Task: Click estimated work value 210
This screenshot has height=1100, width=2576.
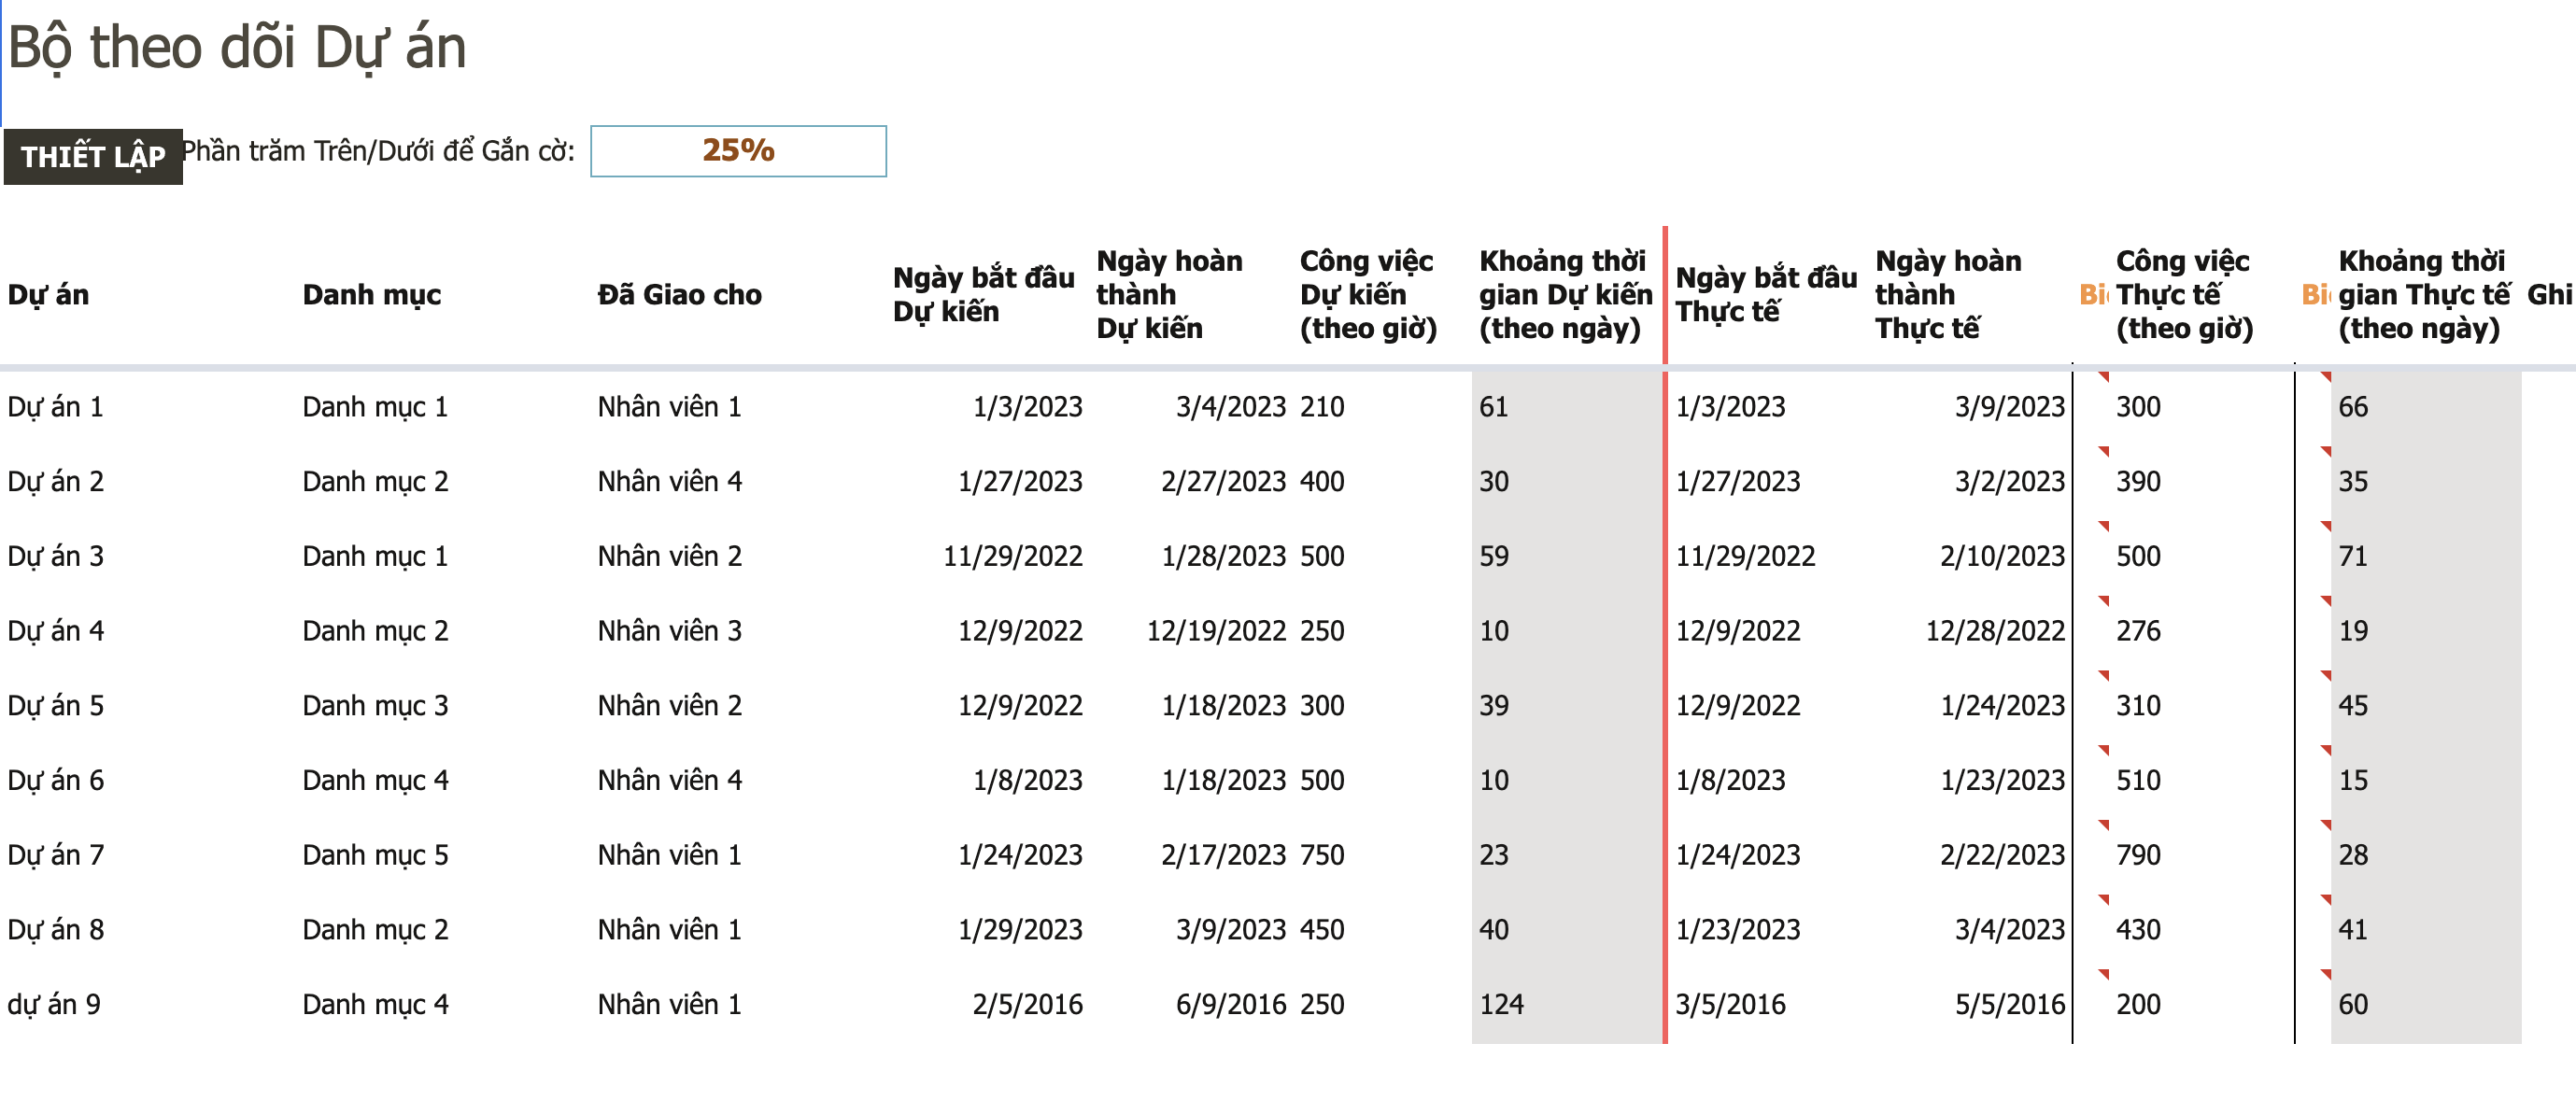Action: tap(1322, 407)
